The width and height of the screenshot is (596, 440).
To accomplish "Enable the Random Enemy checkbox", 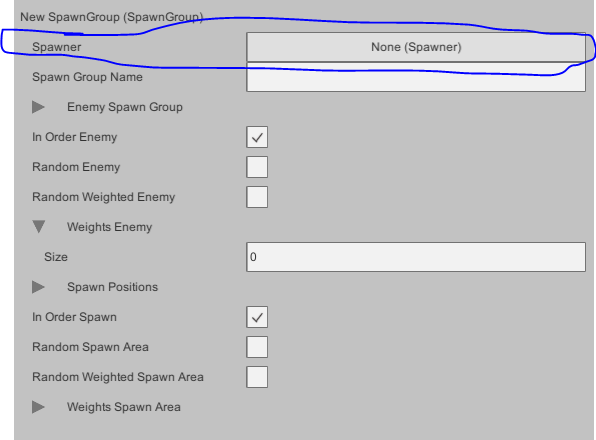I will pos(257,167).
